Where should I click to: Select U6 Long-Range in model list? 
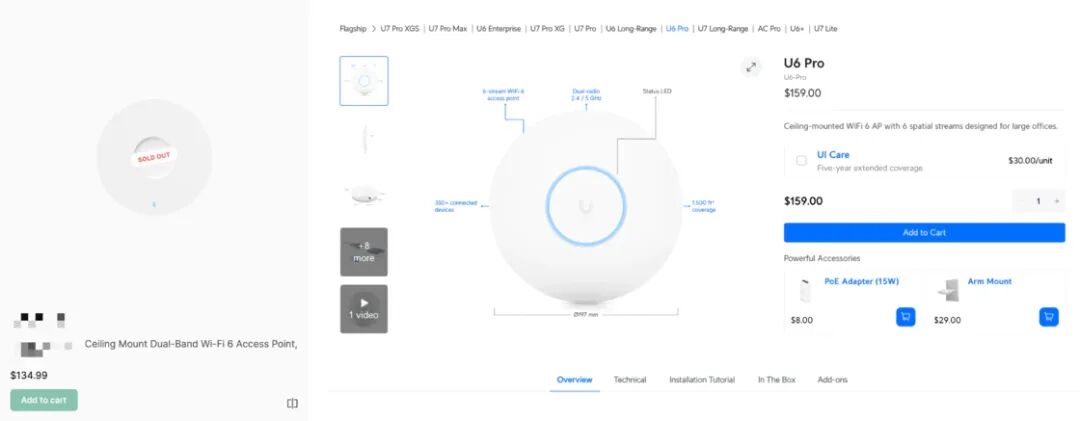point(631,29)
